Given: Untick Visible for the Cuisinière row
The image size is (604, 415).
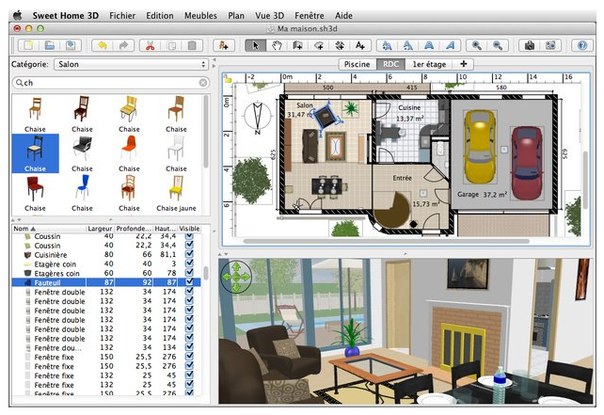Looking at the screenshot, I should coord(189,255).
